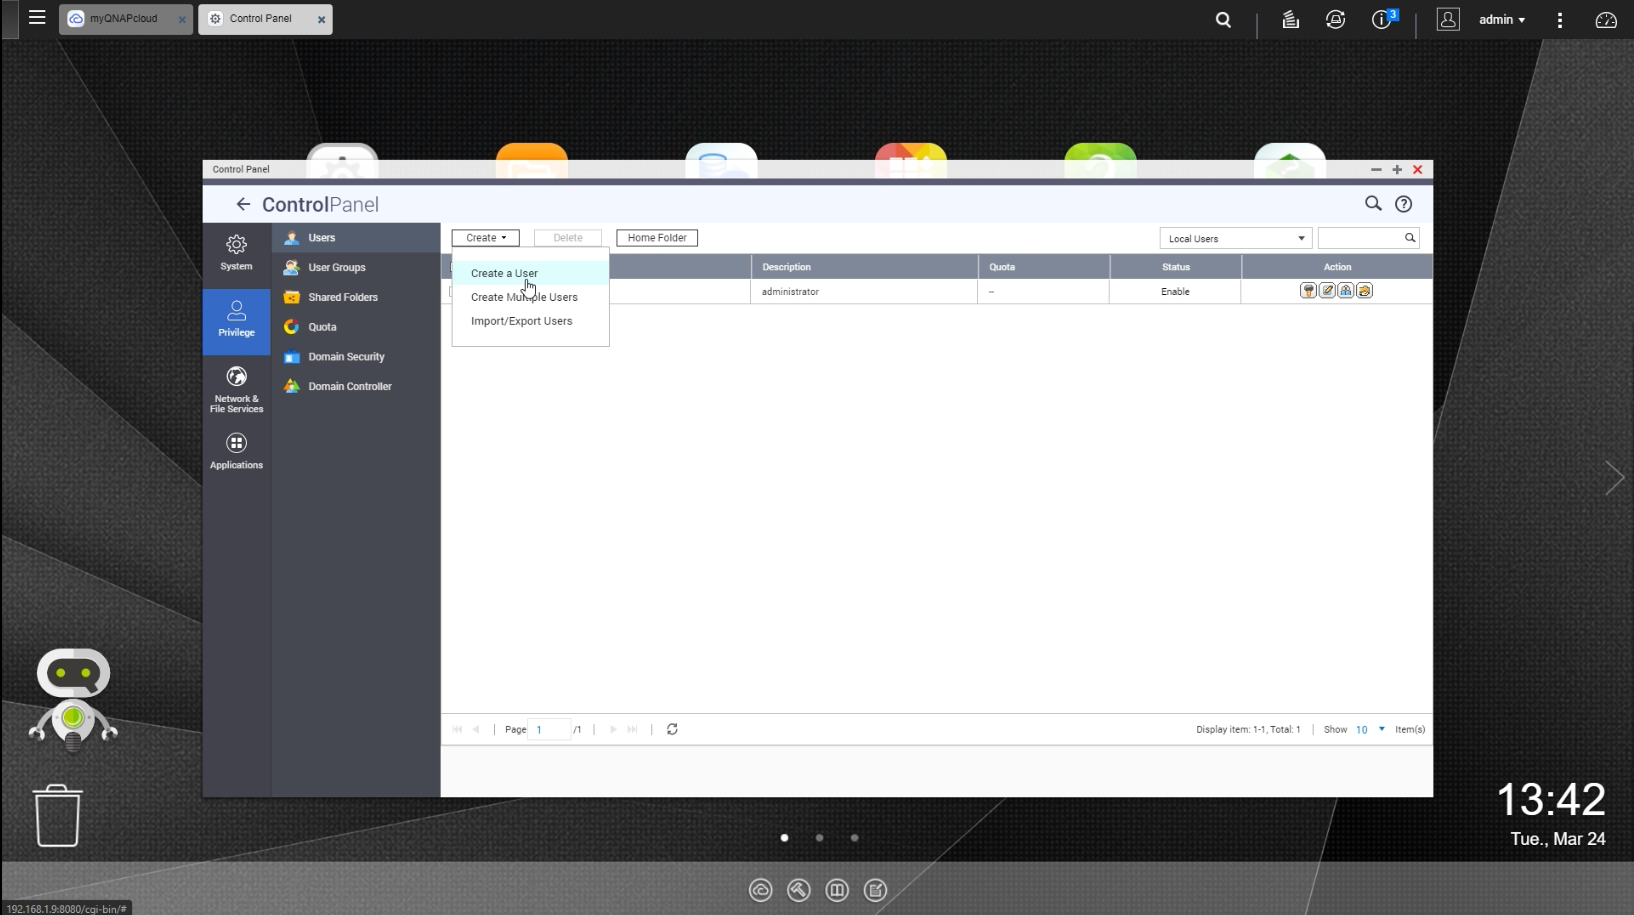Expand the Local Users dropdown
1634x915 pixels.
point(1236,238)
